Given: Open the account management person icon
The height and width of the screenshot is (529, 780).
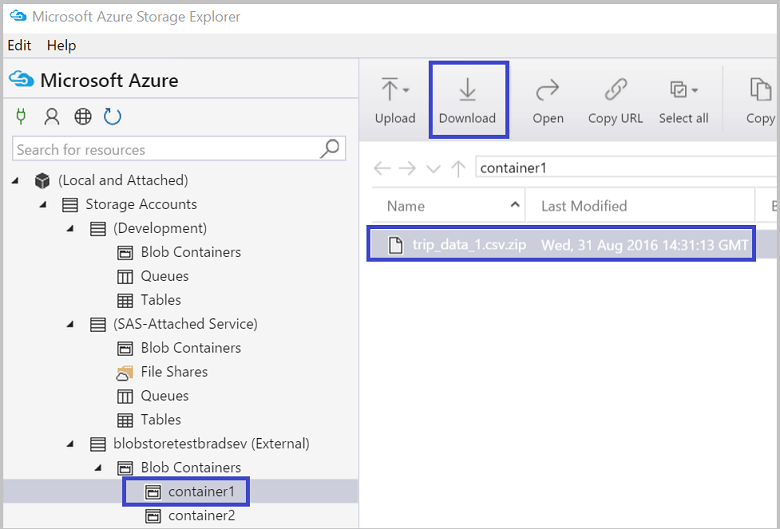Looking at the screenshot, I should [52, 116].
